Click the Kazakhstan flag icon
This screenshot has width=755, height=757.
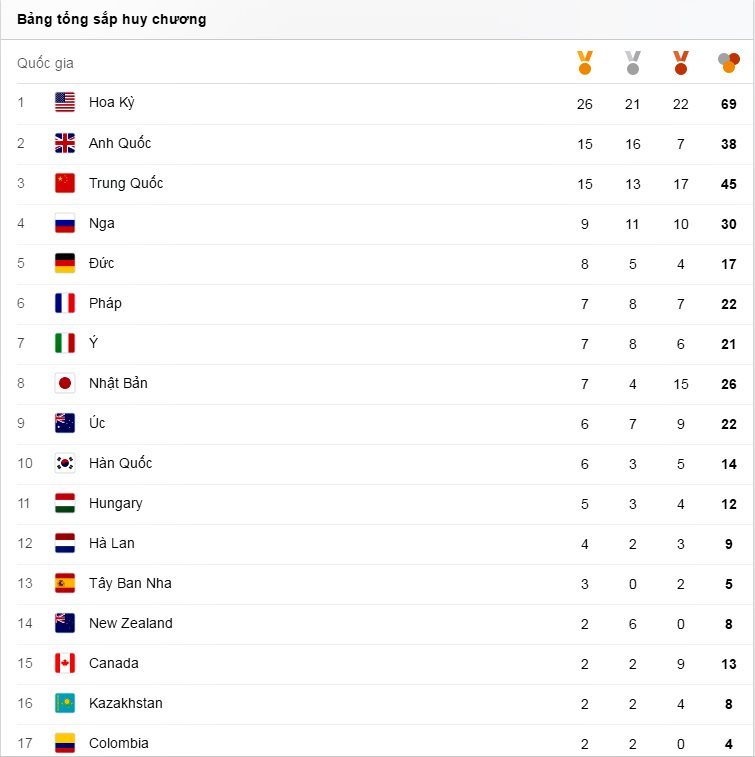pyautogui.click(x=65, y=703)
